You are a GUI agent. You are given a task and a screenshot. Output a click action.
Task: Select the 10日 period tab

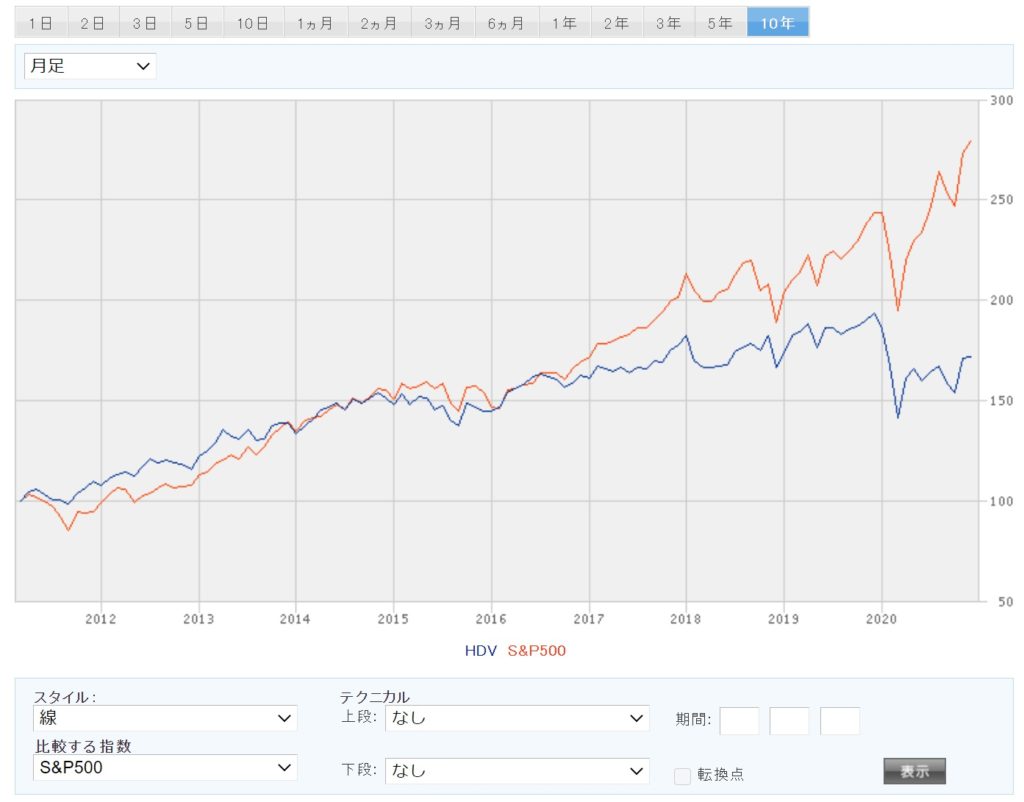(x=253, y=23)
